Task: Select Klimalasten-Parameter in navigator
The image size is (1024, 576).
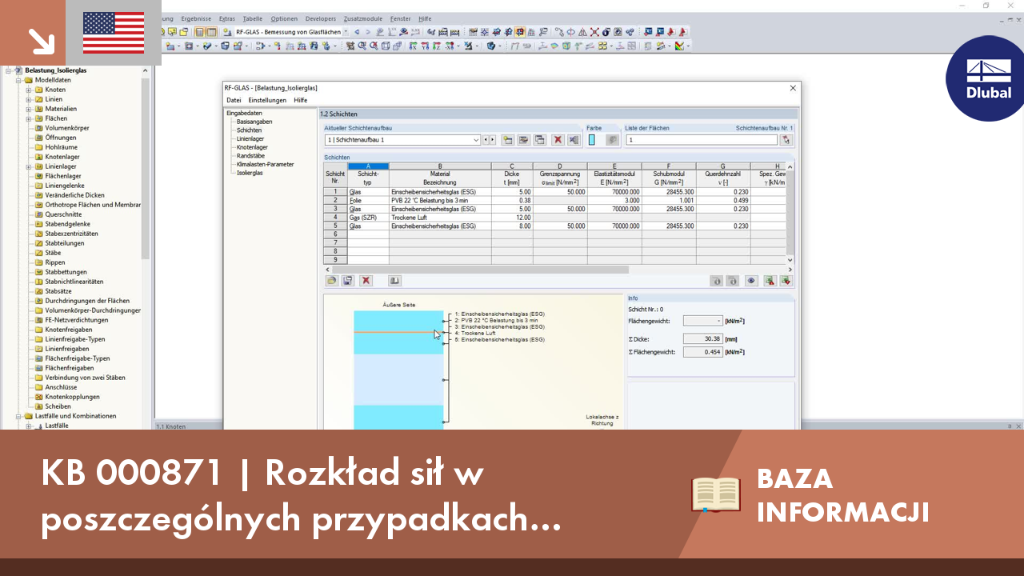Action: [265, 165]
